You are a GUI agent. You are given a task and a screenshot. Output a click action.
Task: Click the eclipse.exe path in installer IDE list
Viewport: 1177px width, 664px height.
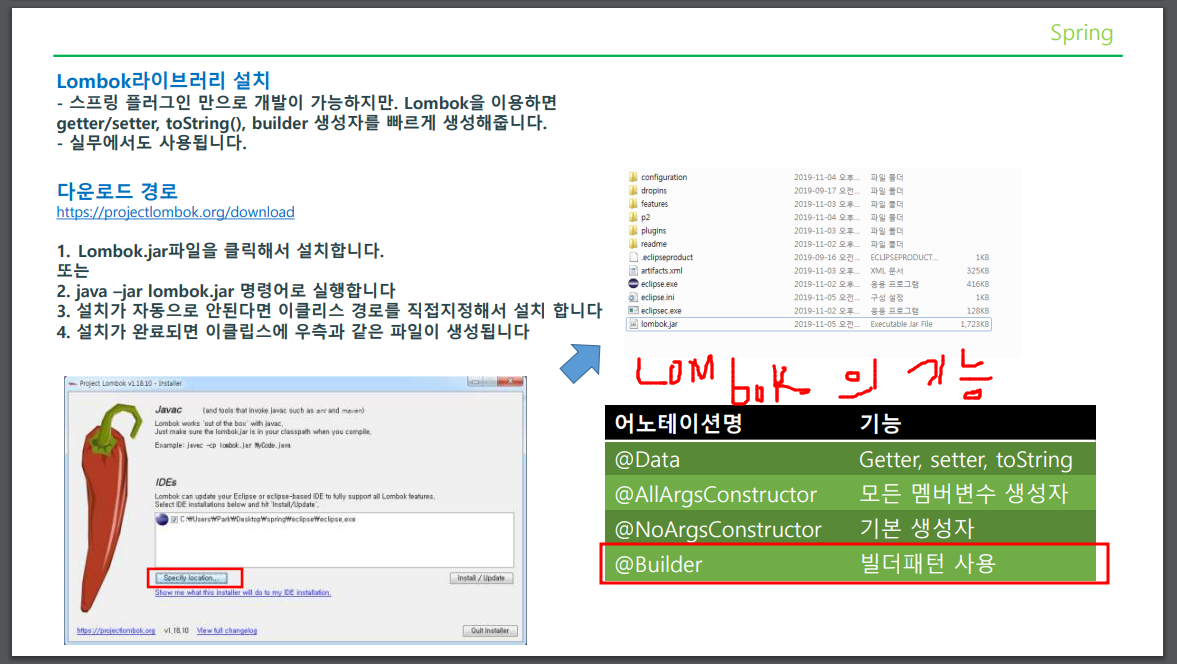267,519
